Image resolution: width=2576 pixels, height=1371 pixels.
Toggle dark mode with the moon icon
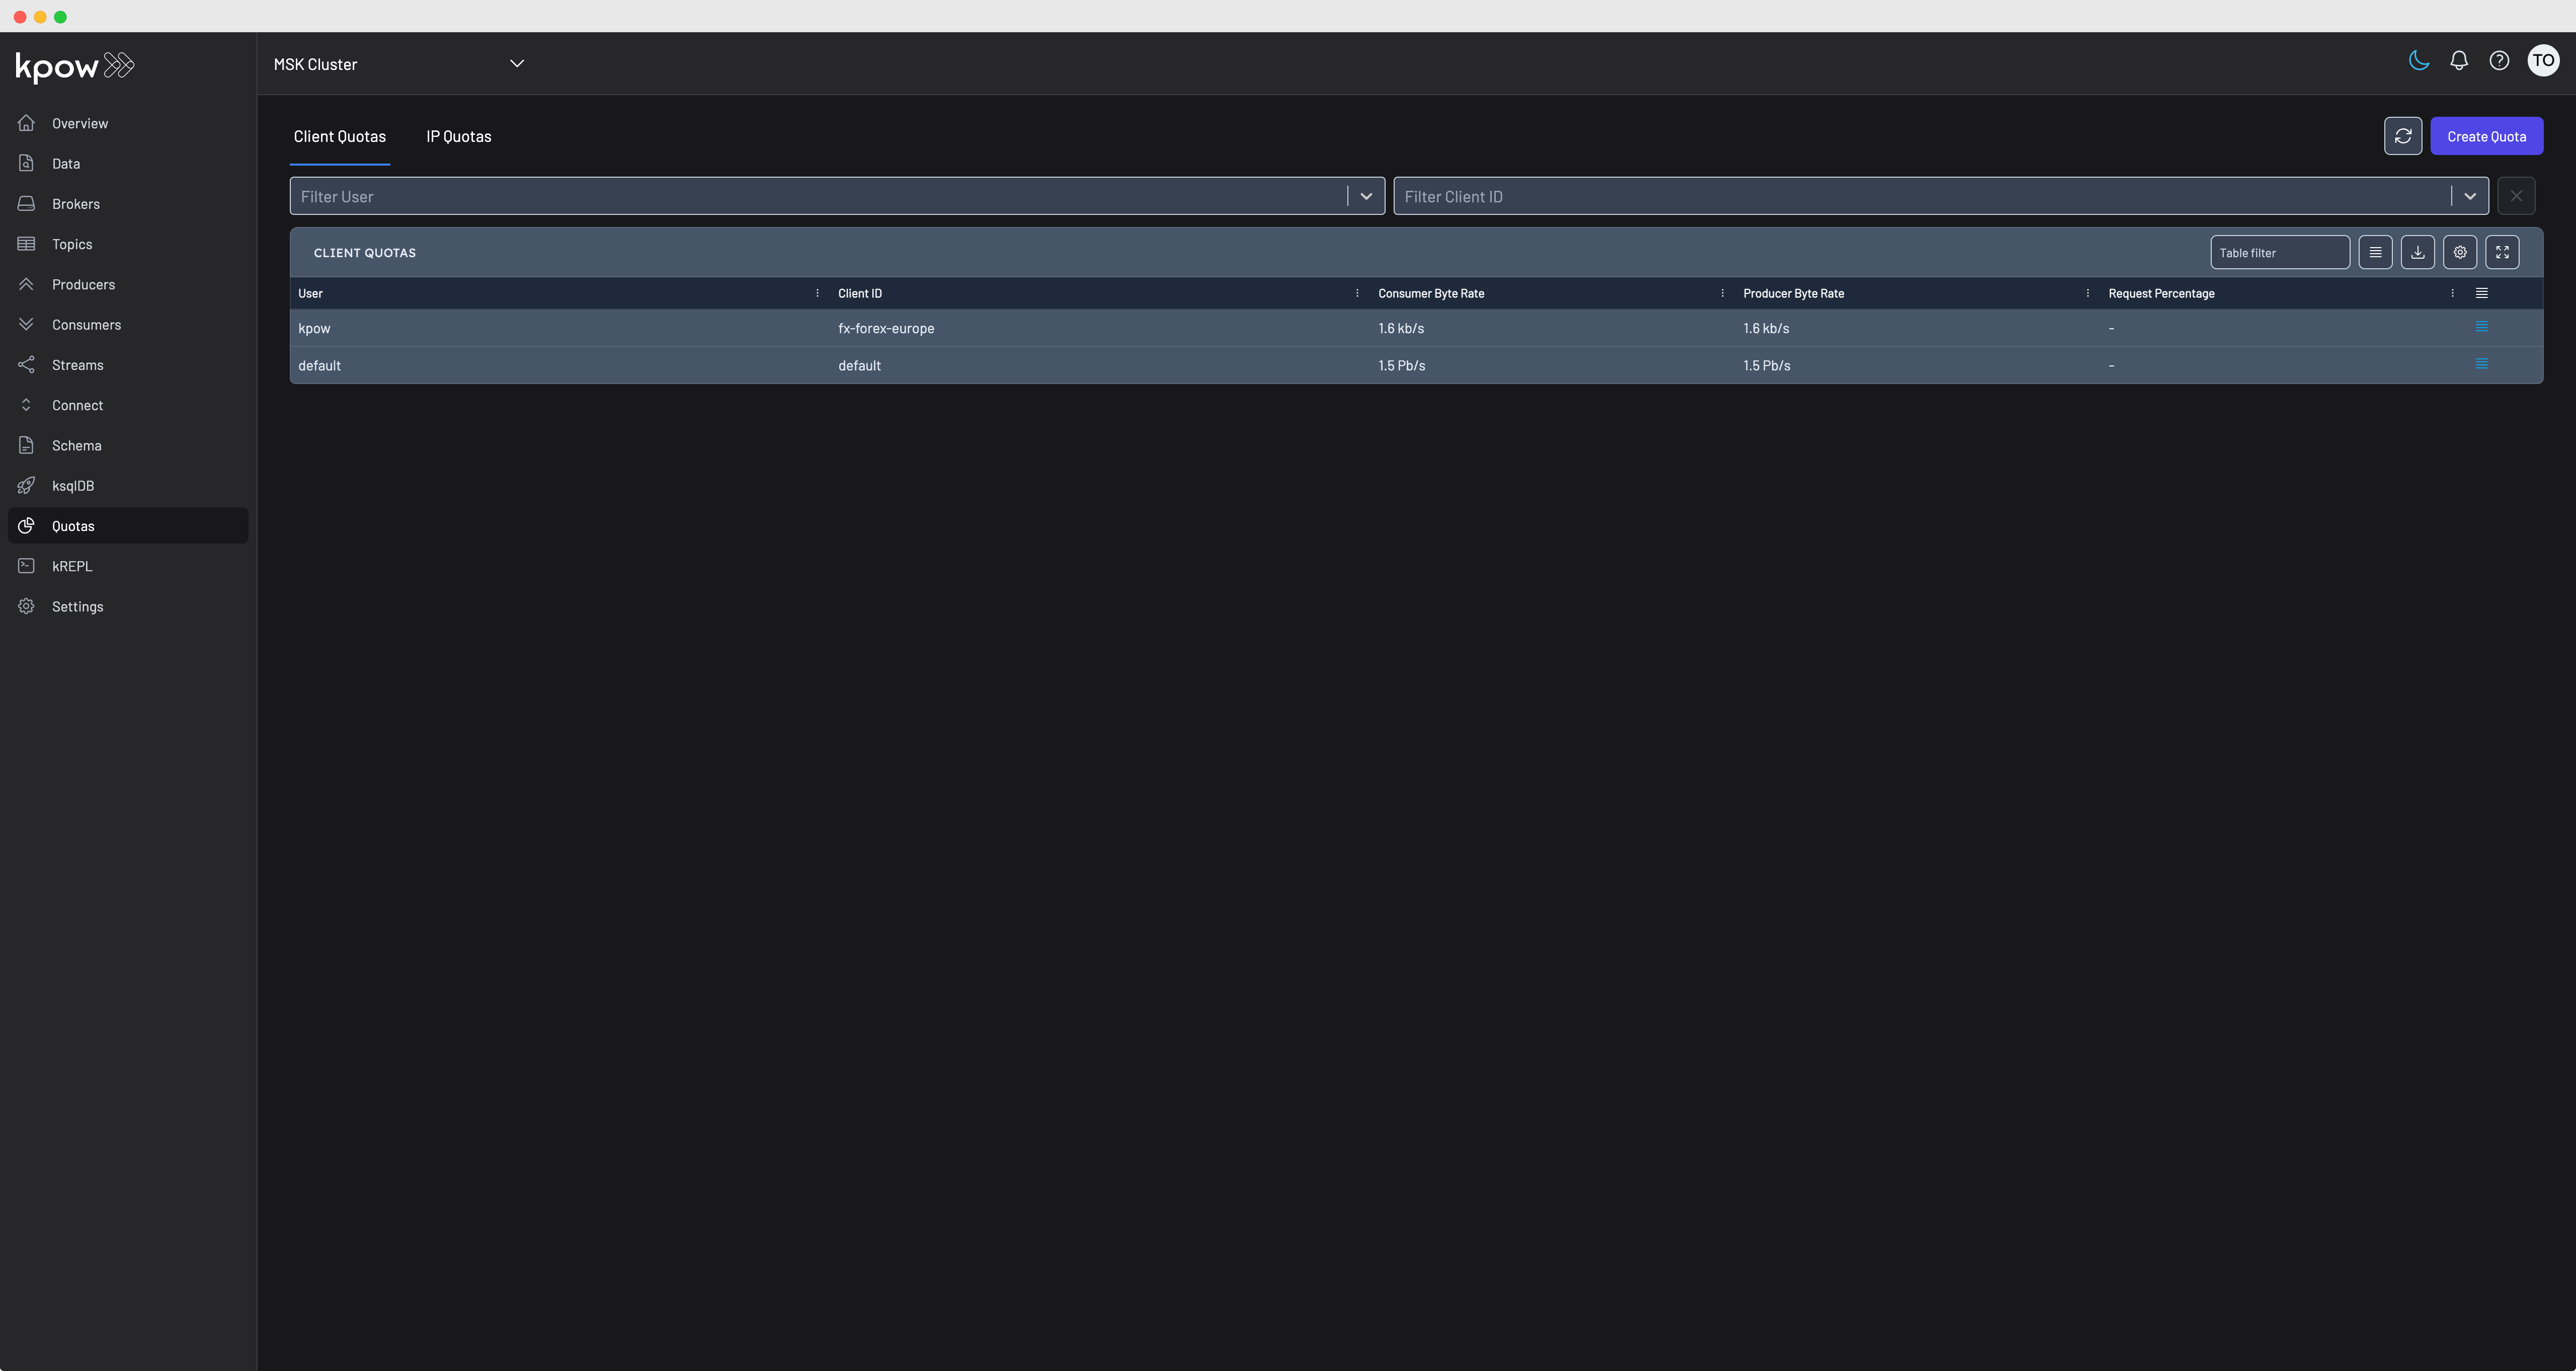point(2418,60)
